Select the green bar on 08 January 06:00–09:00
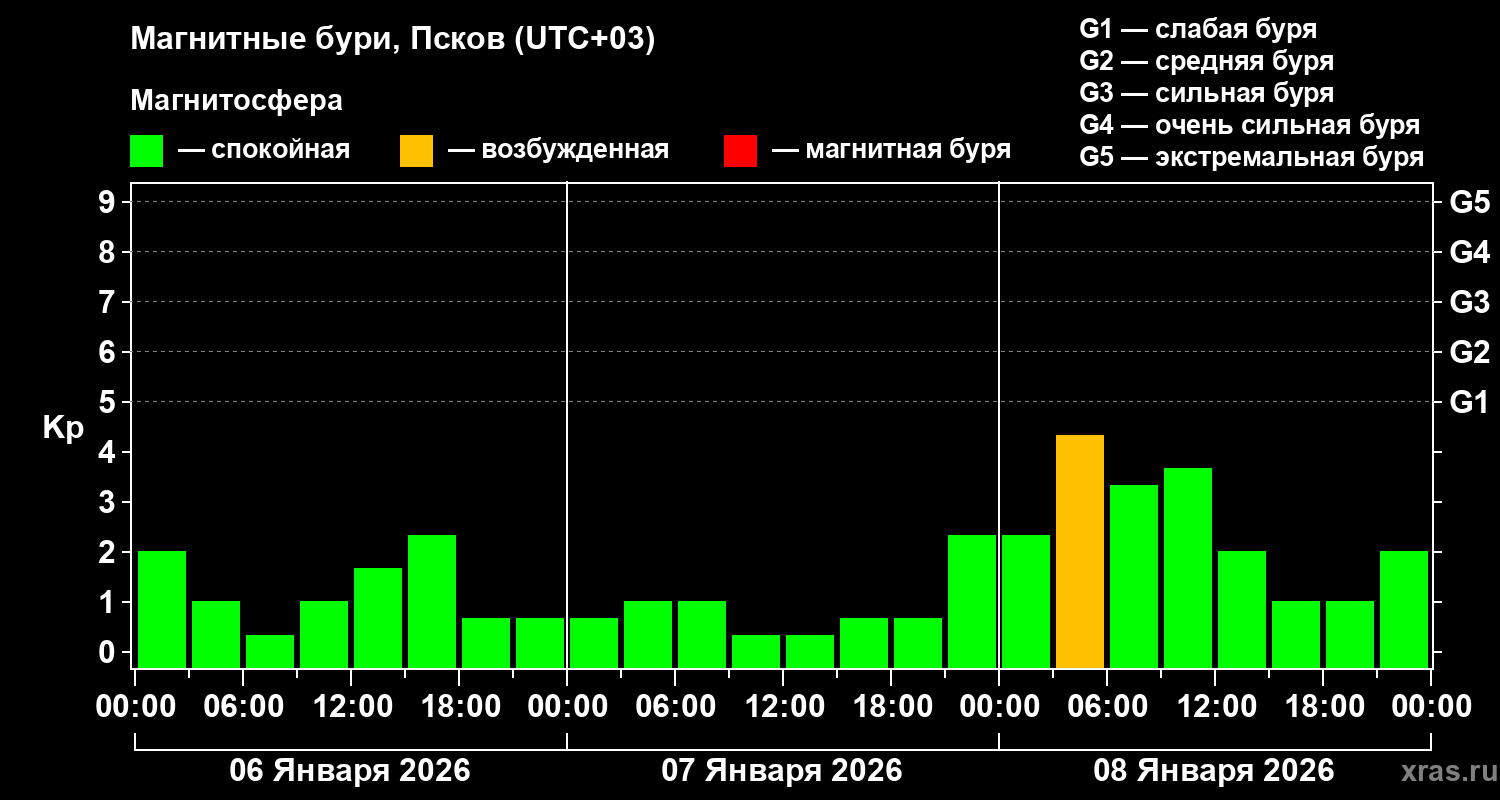 (x=1134, y=576)
